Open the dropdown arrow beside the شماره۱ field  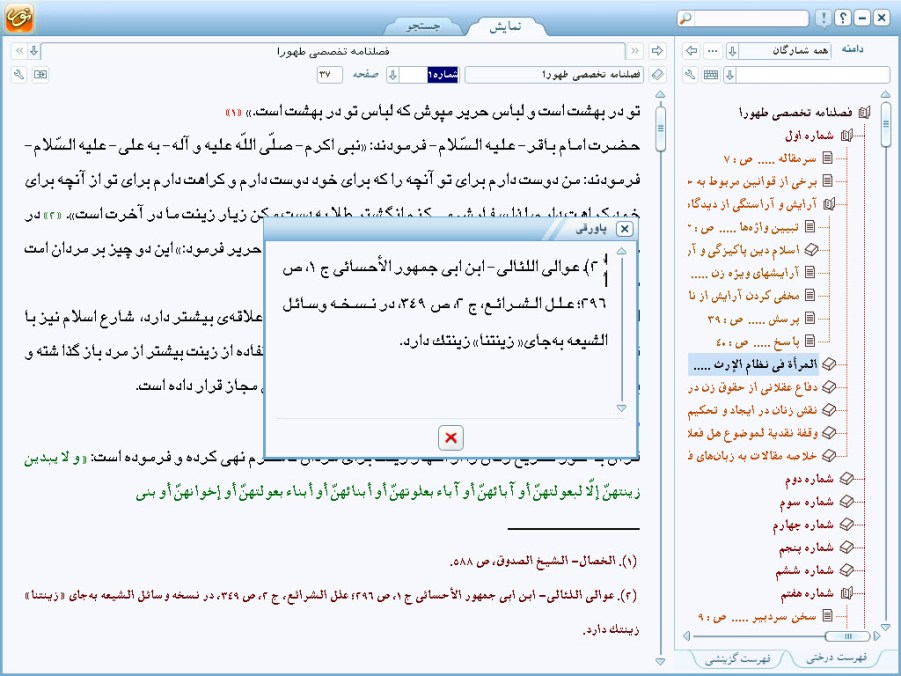tap(393, 75)
